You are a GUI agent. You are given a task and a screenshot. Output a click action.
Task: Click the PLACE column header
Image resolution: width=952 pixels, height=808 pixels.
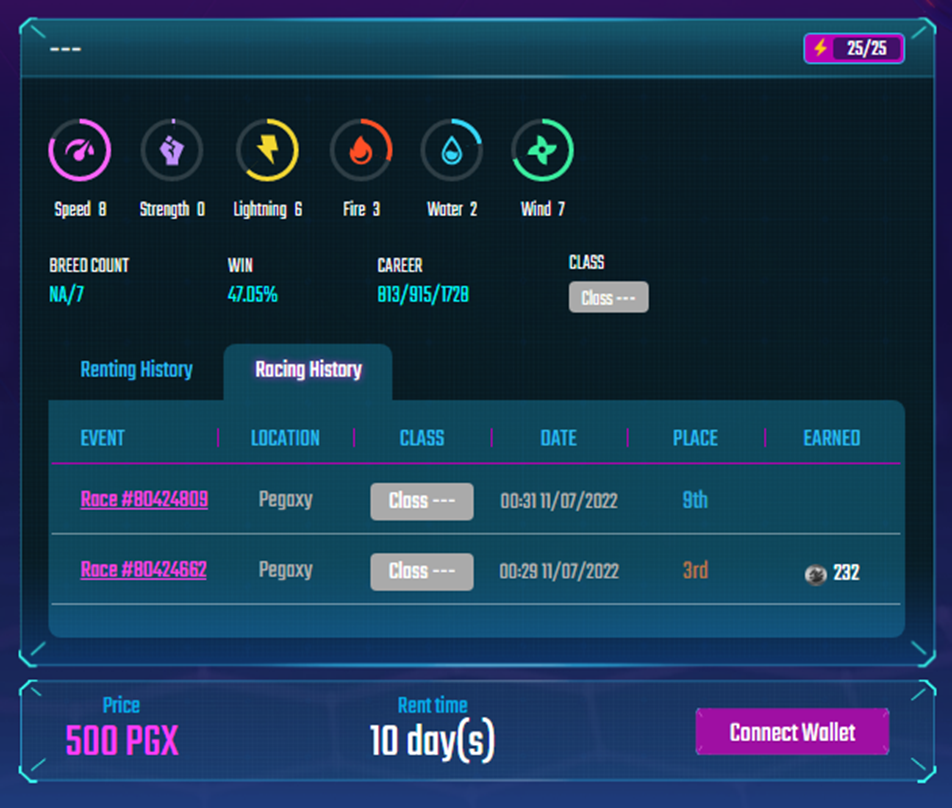[695, 438]
